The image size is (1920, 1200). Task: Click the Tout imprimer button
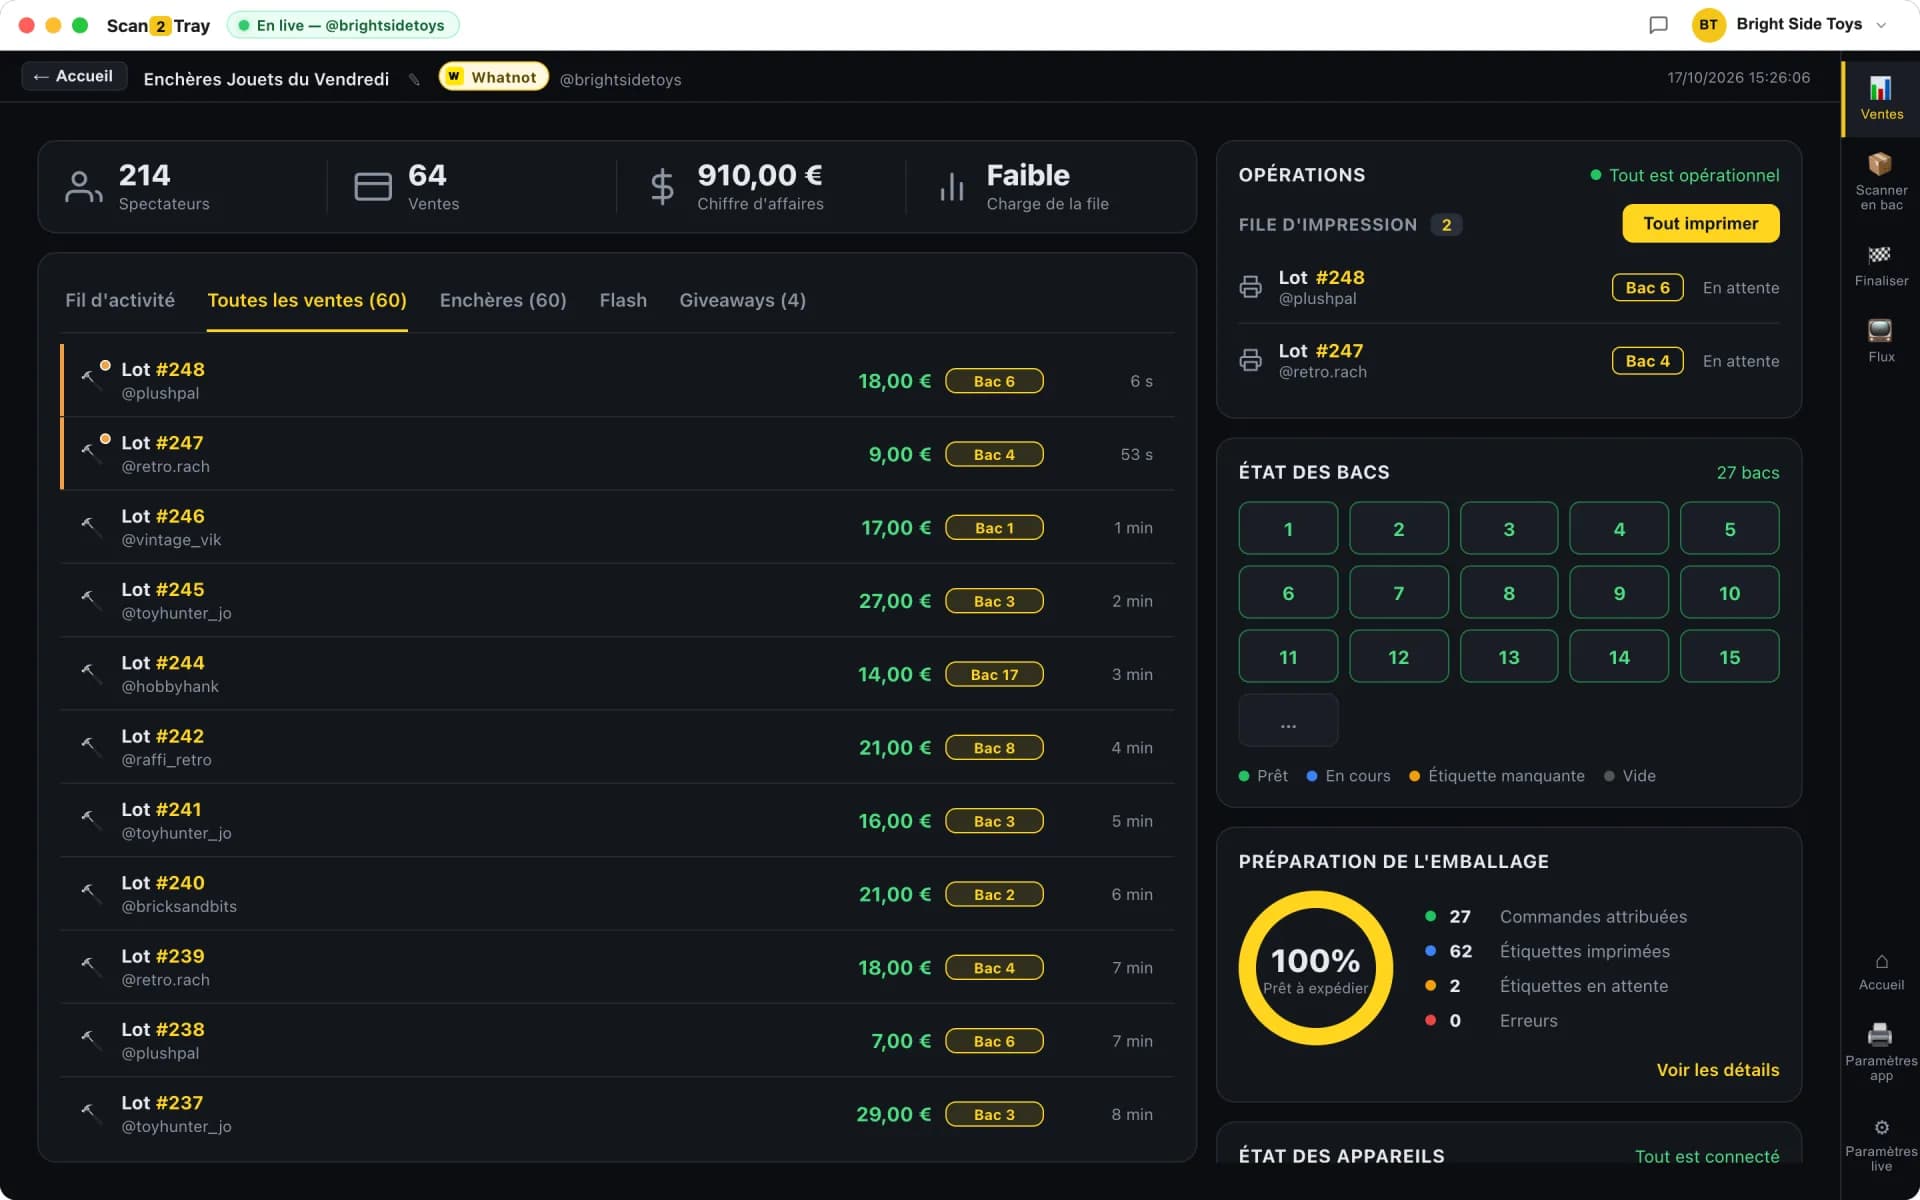point(1700,223)
